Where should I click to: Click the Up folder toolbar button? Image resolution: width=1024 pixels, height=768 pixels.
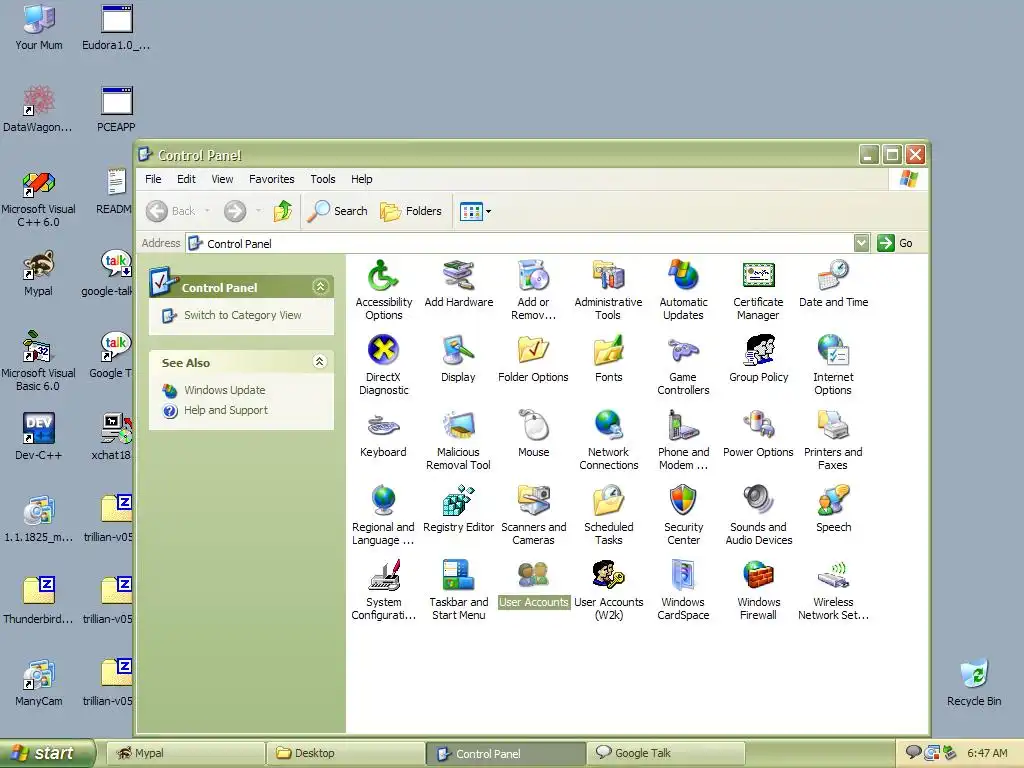pos(283,211)
